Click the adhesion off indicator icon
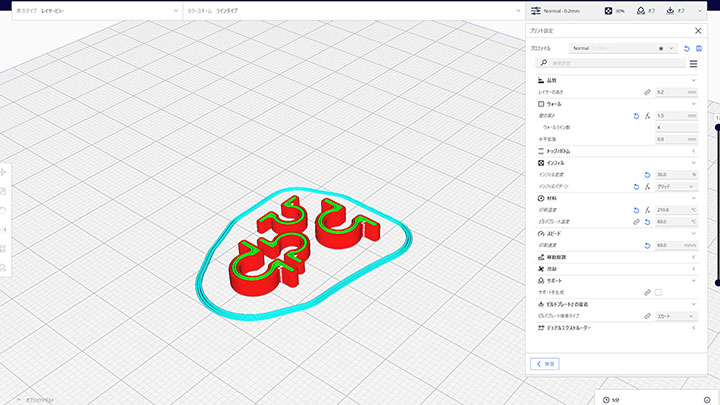Screen dimensions: 720x405 tap(670, 11)
